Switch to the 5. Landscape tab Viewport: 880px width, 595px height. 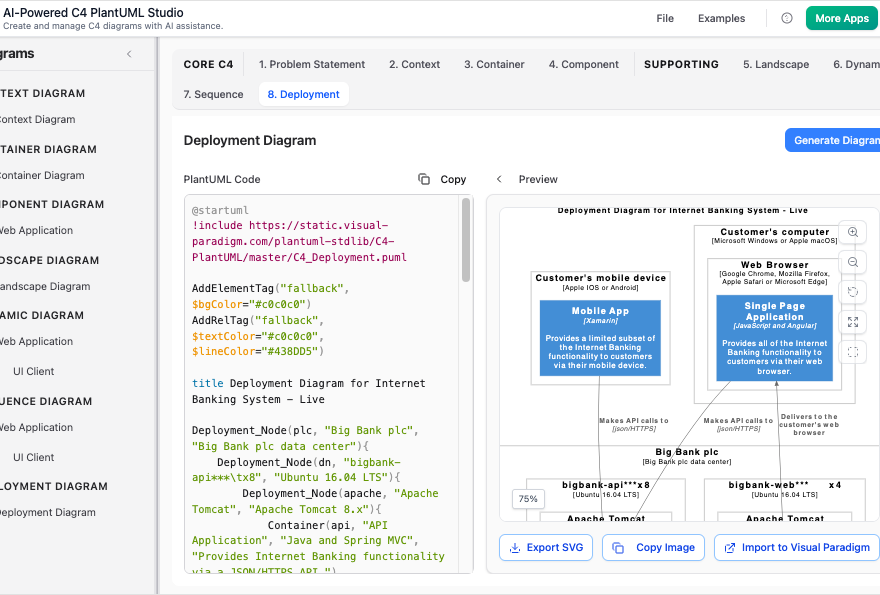[776, 64]
